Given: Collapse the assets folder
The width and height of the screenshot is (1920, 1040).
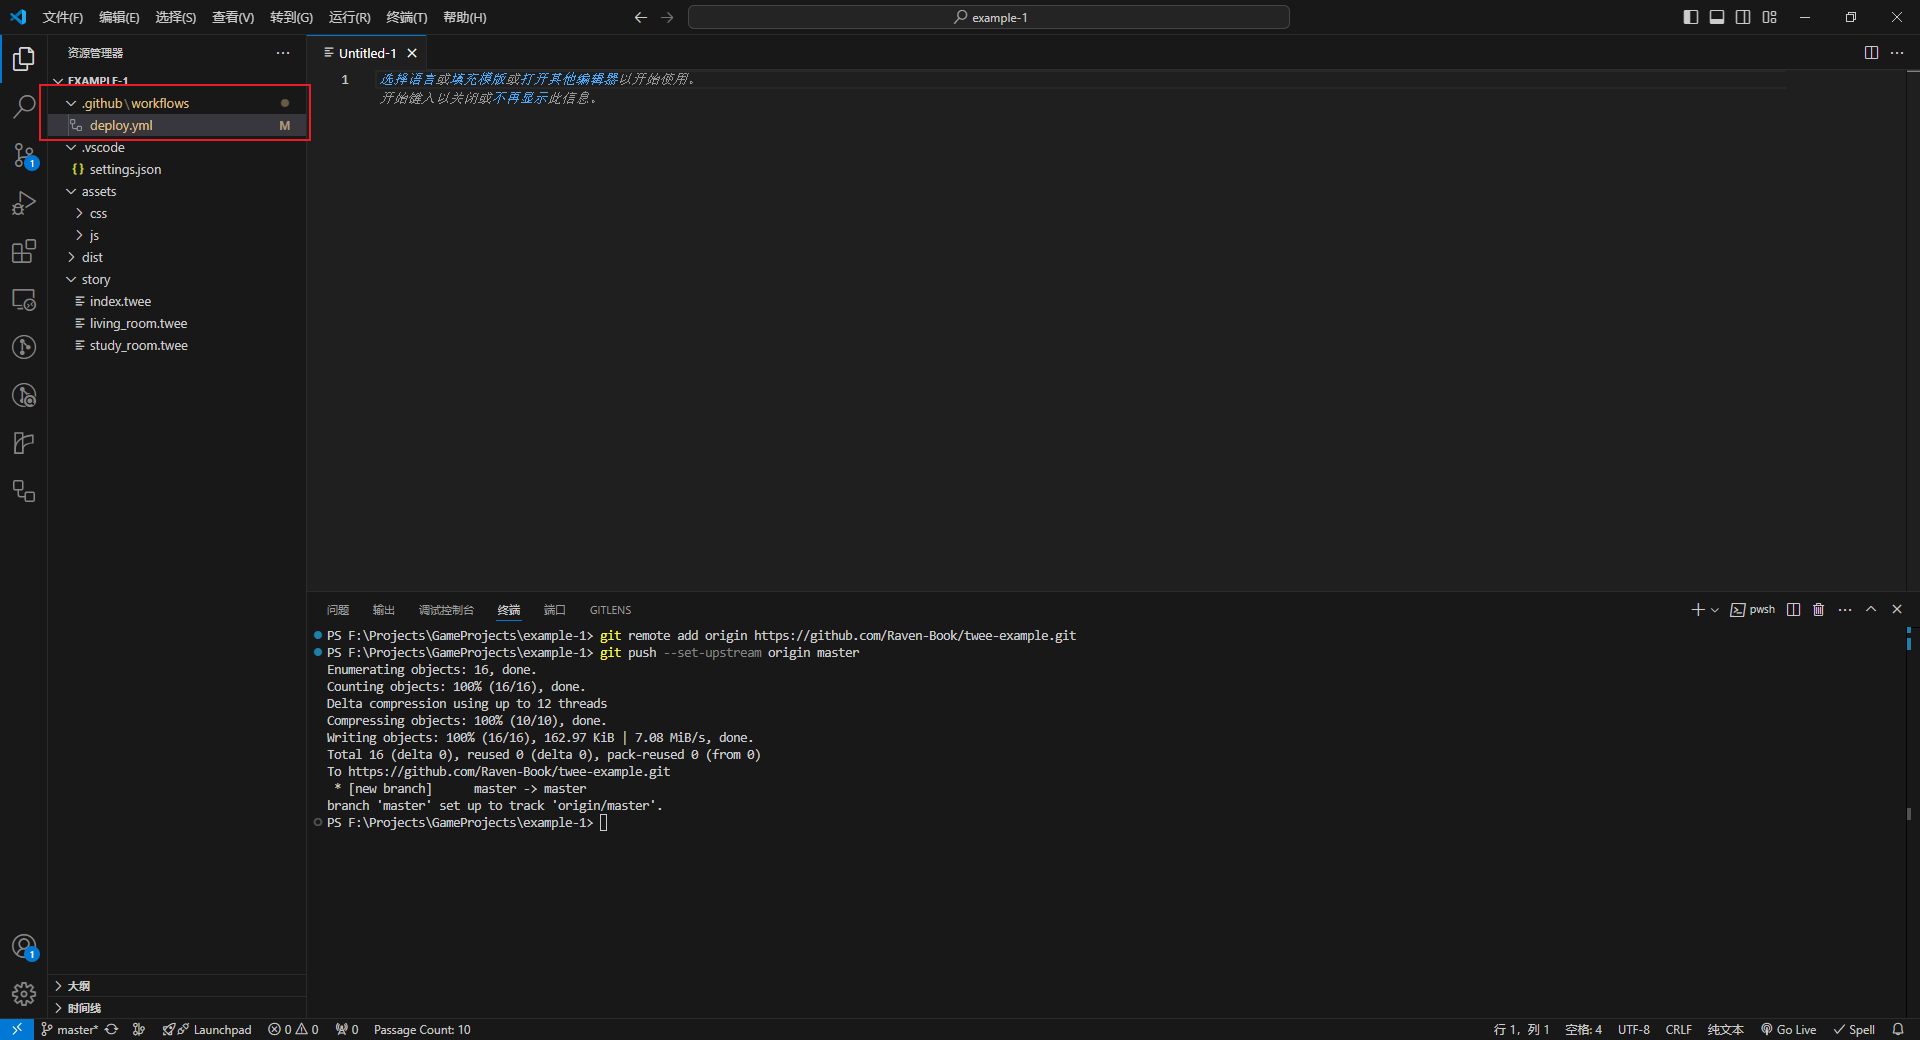Looking at the screenshot, I should pyautogui.click(x=177, y=191).
